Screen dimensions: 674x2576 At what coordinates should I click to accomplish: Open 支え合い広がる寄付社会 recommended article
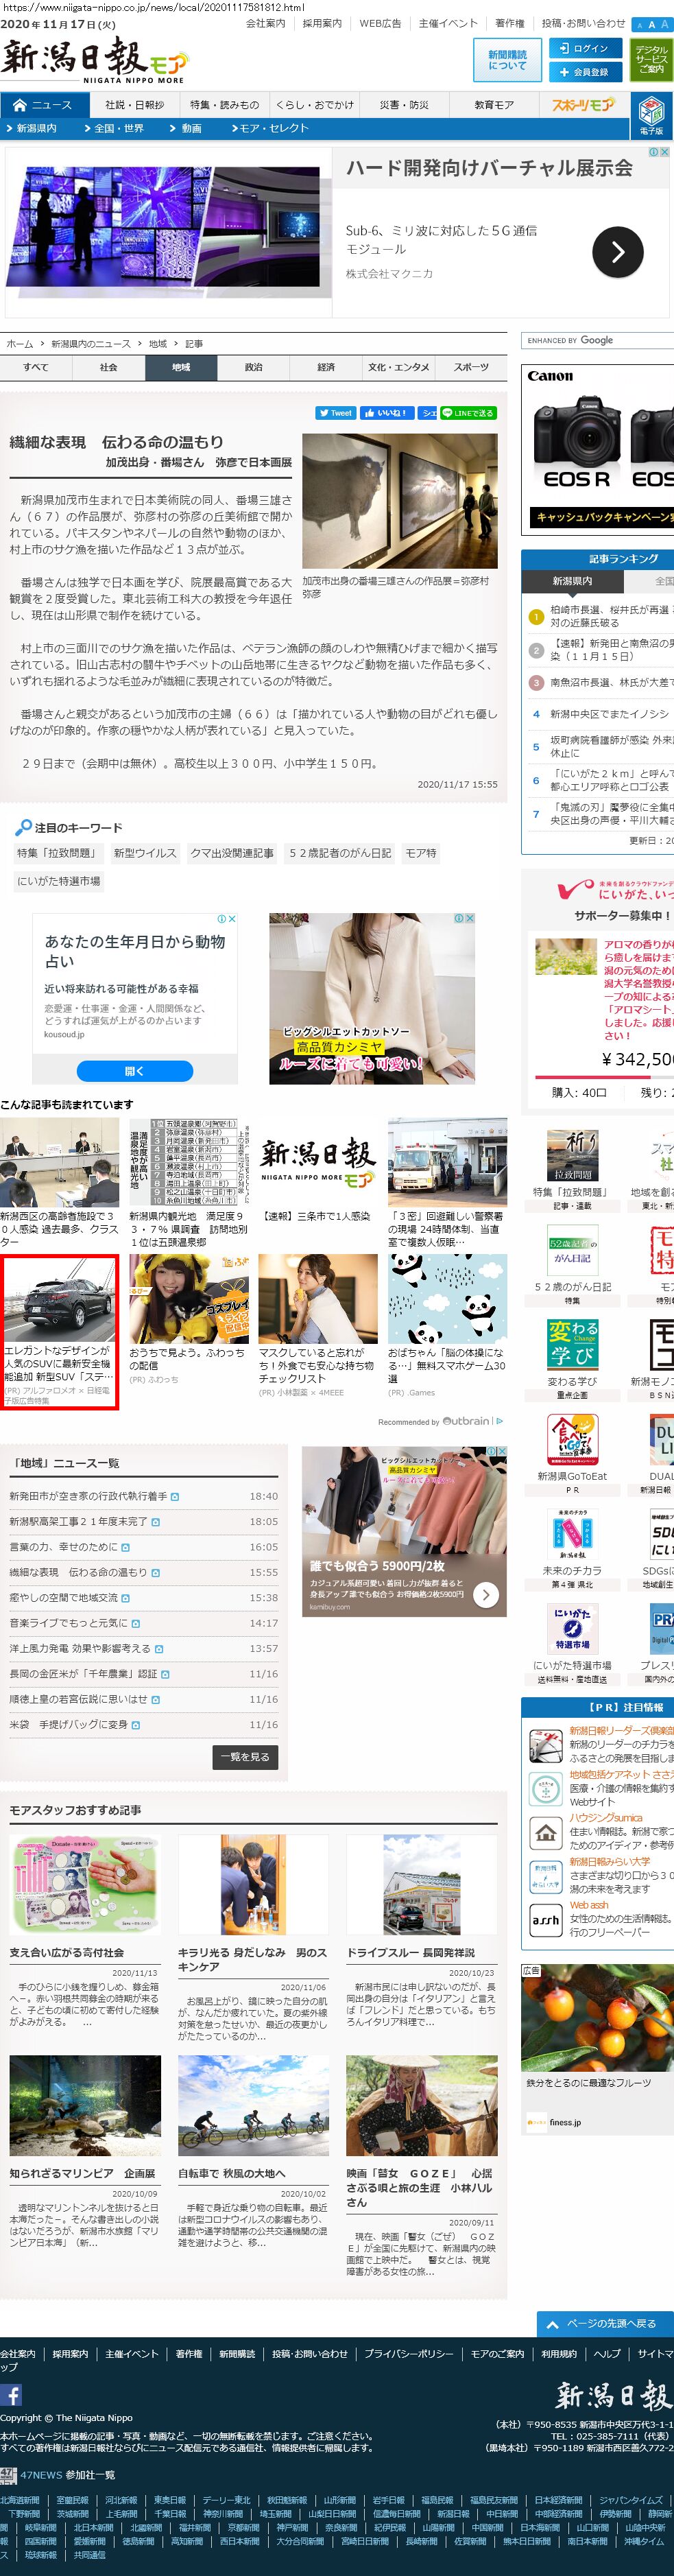pos(67,1952)
